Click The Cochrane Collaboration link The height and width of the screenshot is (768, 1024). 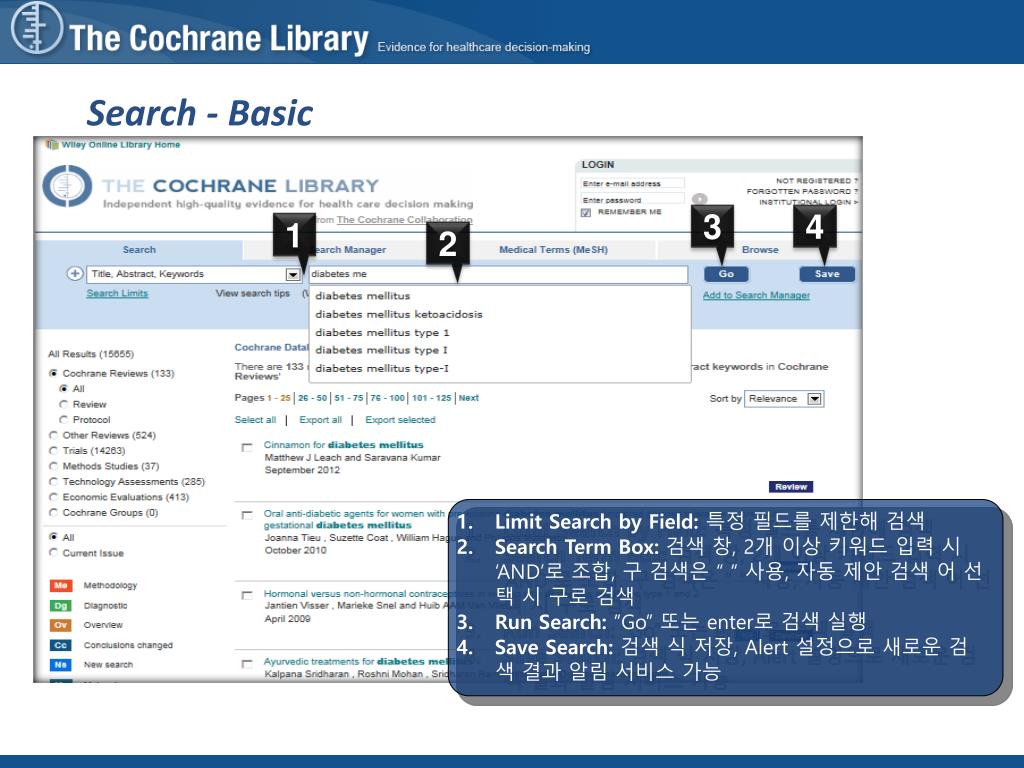[404, 219]
